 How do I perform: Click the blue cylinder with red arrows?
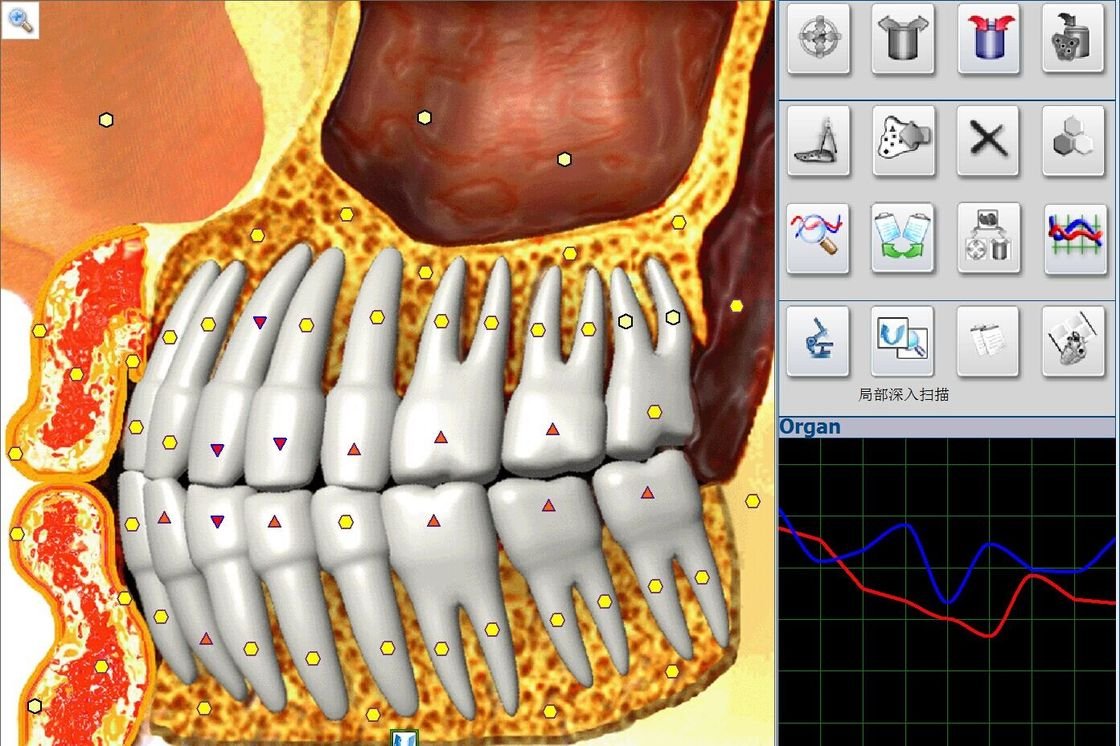coord(988,39)
